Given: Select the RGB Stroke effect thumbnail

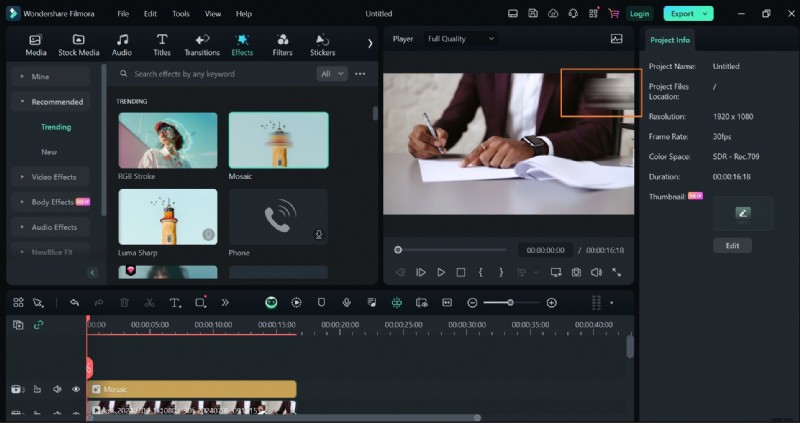Looking at the screenshot, I should coord(168,140).
